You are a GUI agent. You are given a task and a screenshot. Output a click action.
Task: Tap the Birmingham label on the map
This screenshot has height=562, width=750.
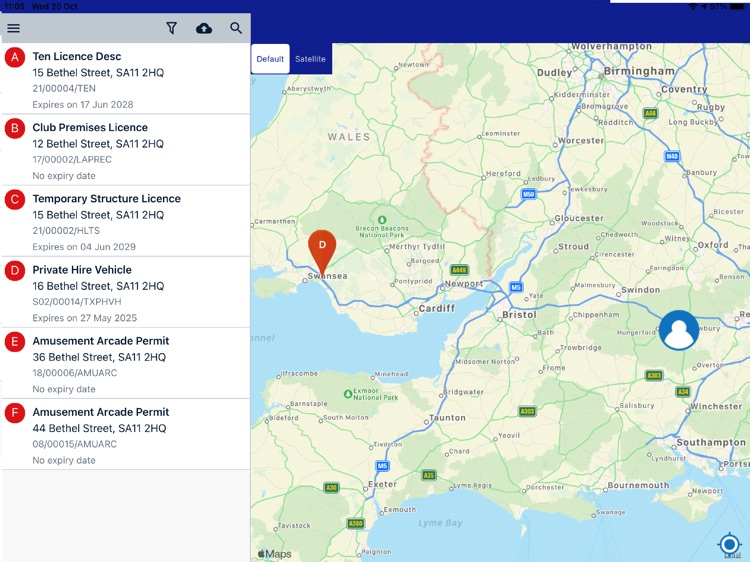(639, 71)
